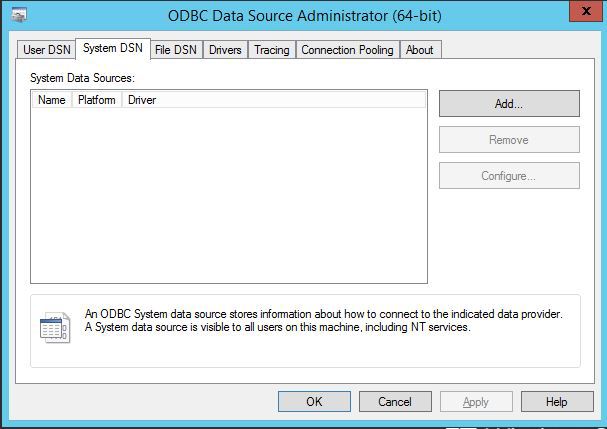Click the Remove button
Viewport: 607px width, 429px height.
(x=509, y=139)
